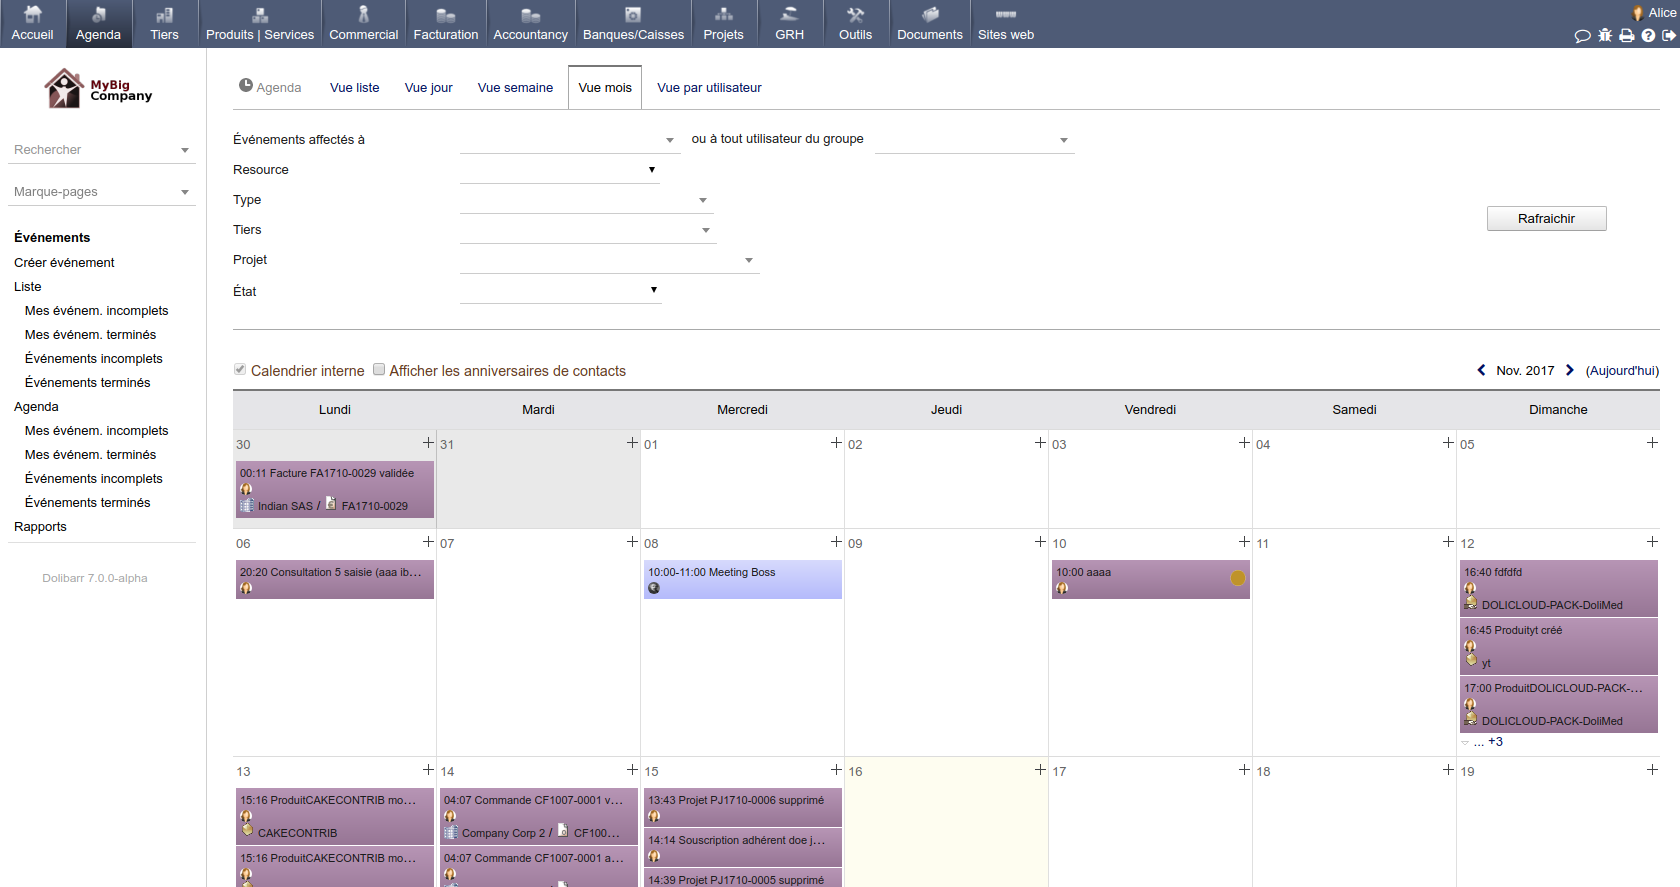Enable Afficher les anniversaires de contacts

(379, 369)
